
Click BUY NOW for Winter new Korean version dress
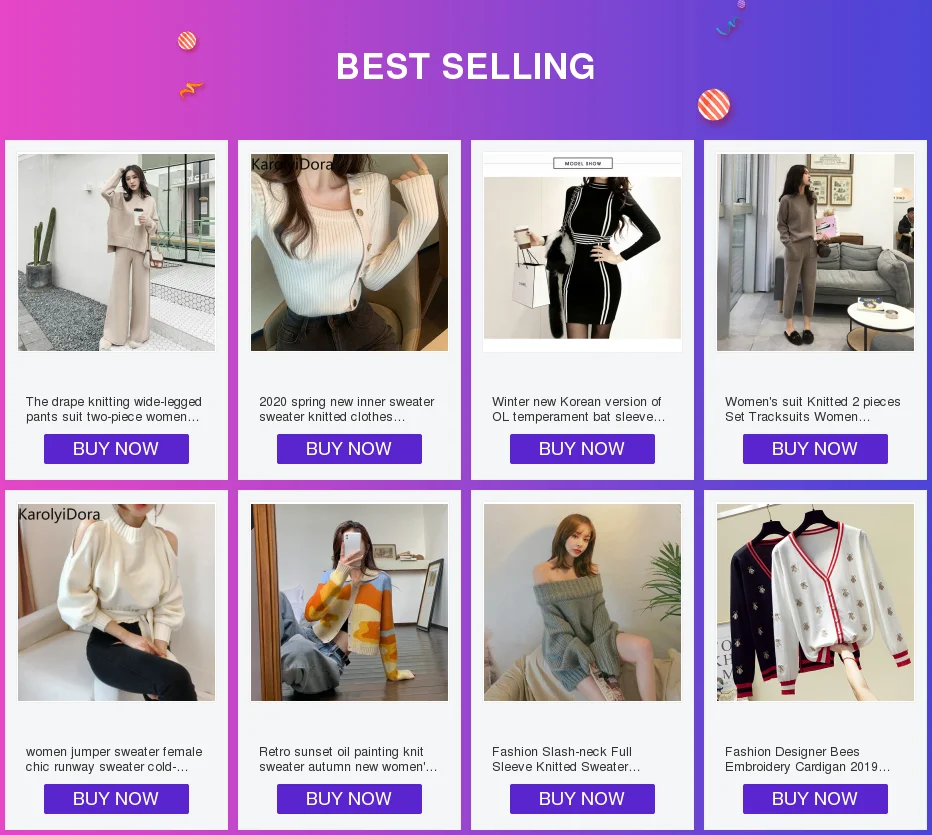click(582, 449)
